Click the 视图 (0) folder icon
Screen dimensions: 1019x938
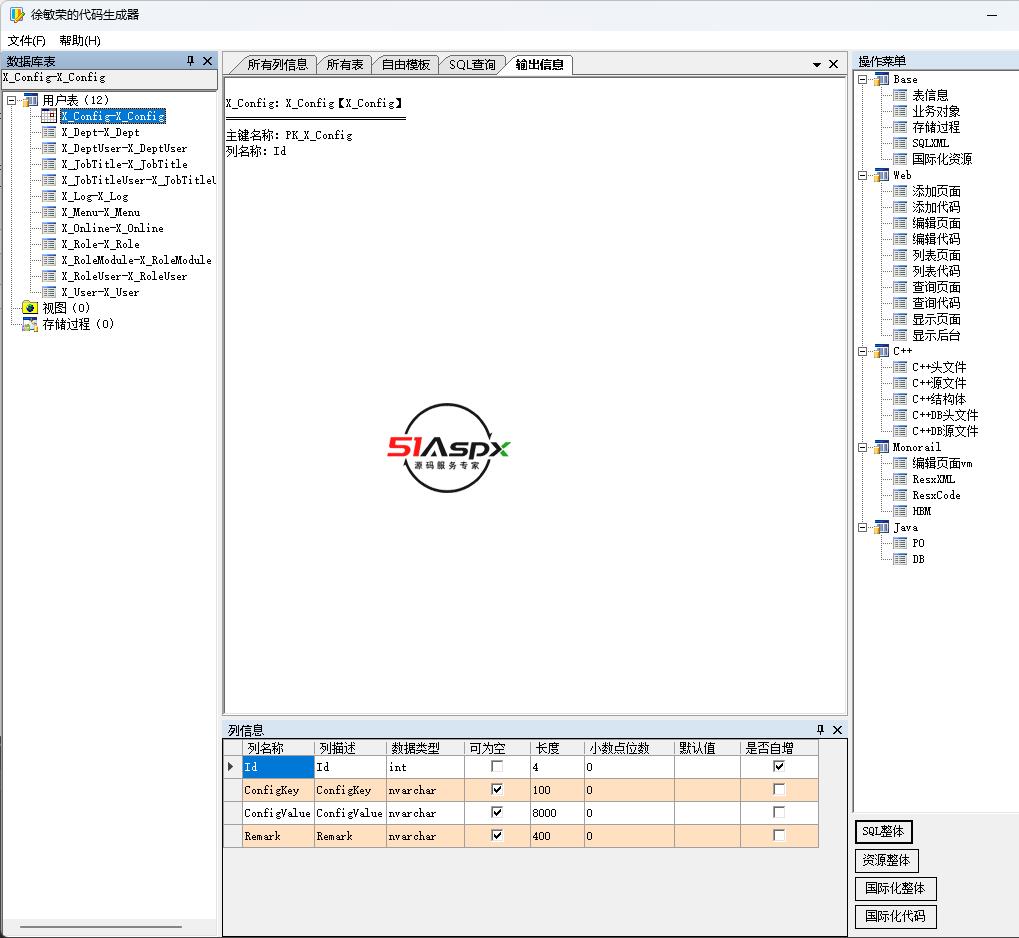[x=30, y=307]
